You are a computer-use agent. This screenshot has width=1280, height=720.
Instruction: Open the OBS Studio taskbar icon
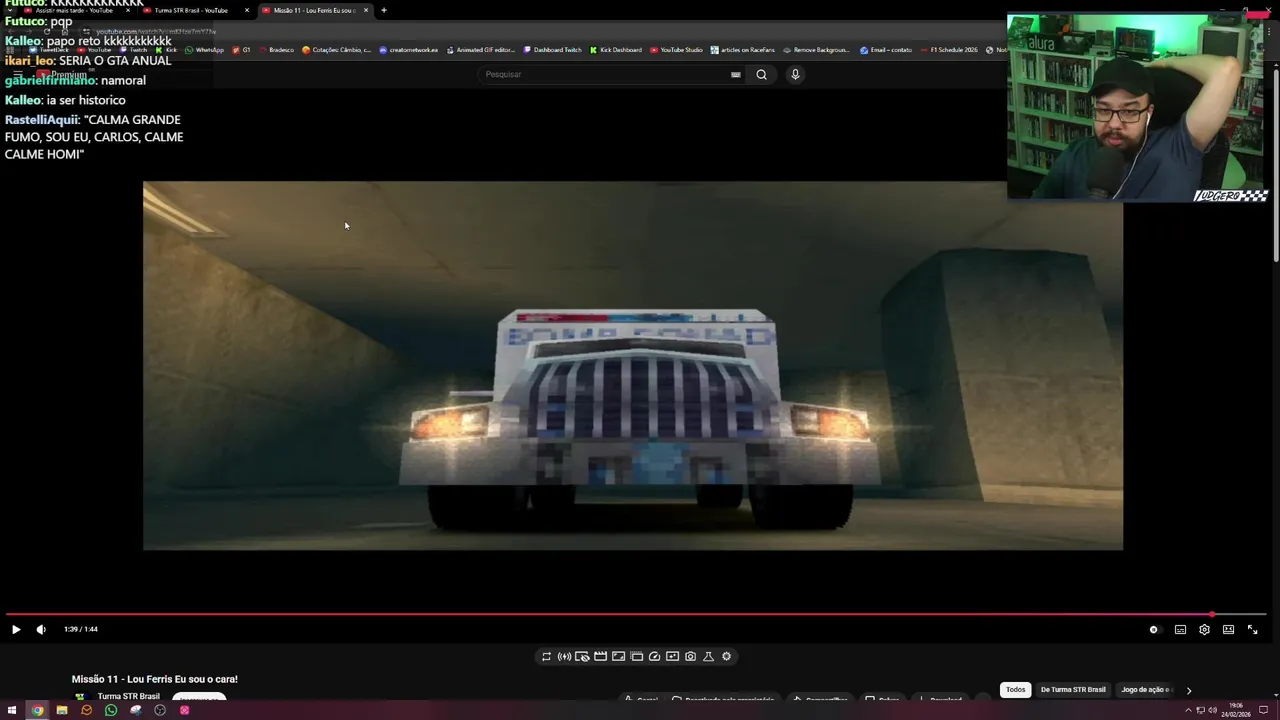(x=160, y=710)
